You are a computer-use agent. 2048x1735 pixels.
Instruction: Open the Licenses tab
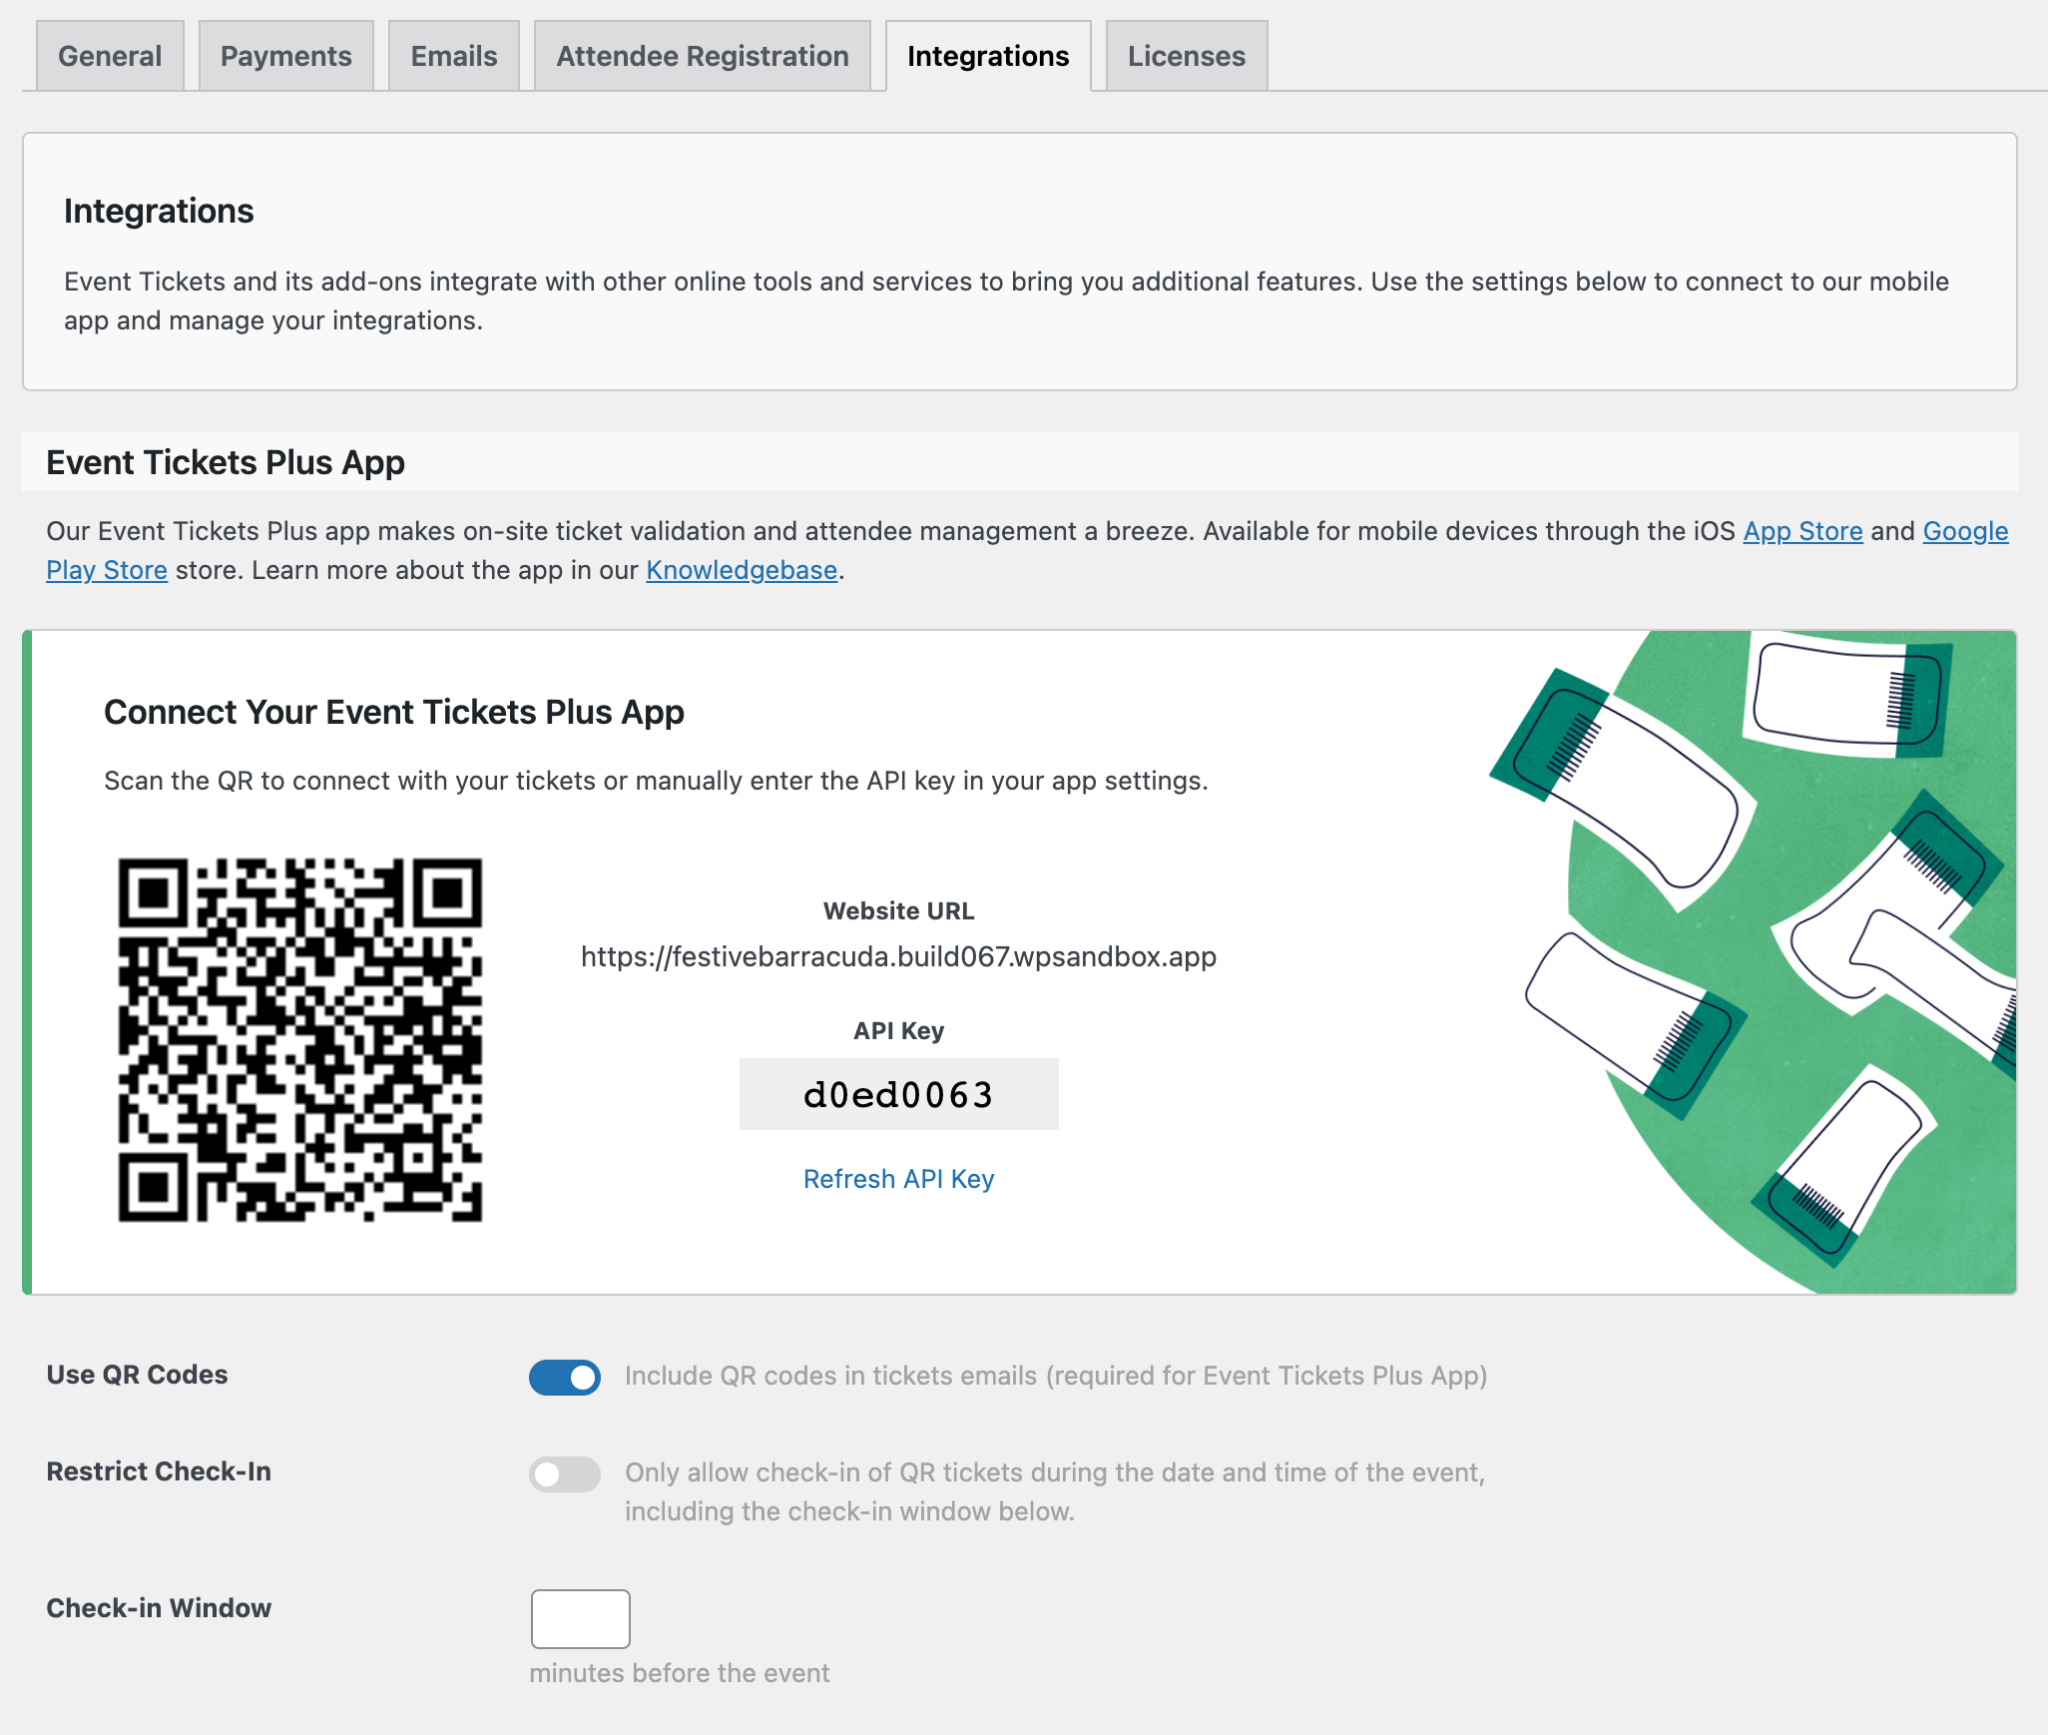coord(1185,55)
